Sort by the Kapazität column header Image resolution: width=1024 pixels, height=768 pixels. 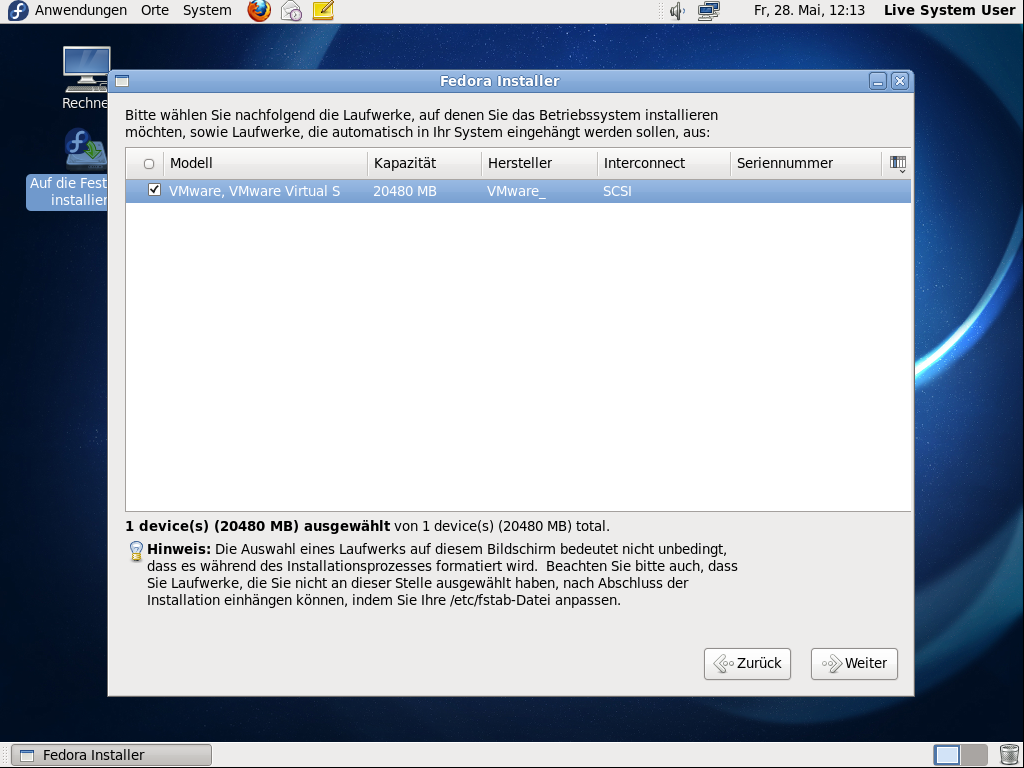pos(424,163)
